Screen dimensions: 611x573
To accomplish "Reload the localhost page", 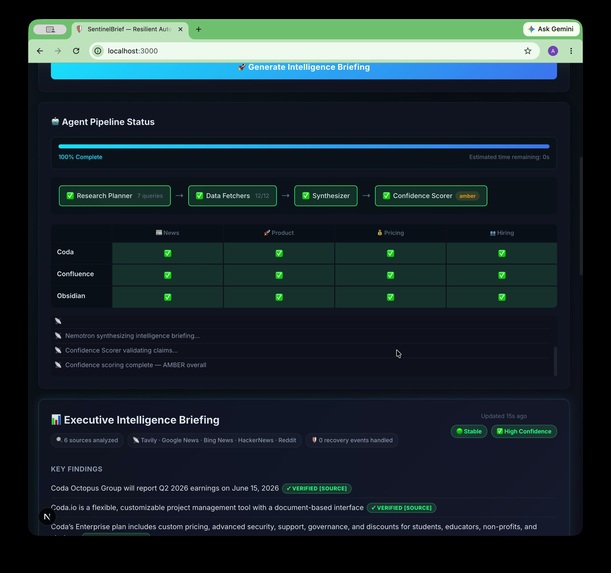I will (x=76, y=51).
